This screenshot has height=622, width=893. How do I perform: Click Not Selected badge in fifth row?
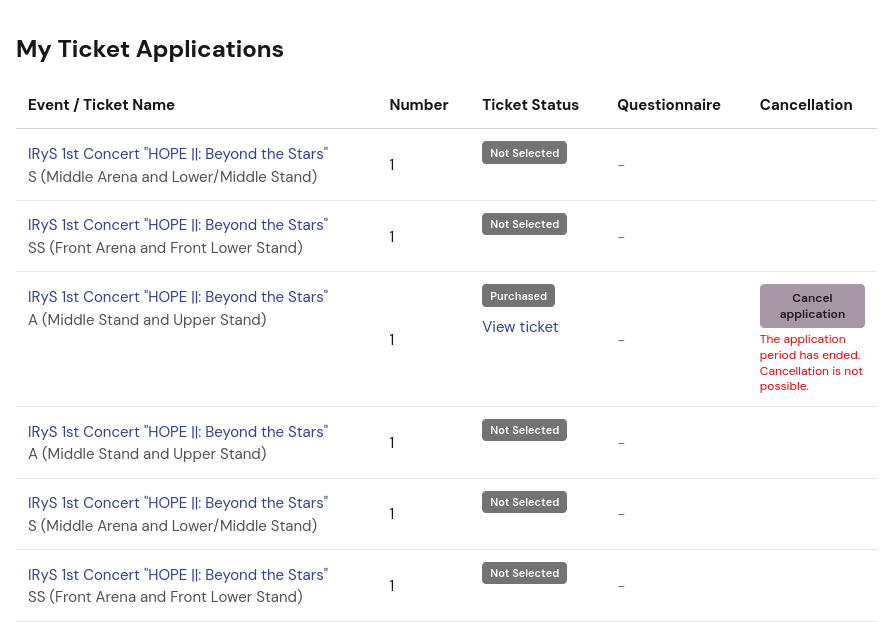point(525,502)
